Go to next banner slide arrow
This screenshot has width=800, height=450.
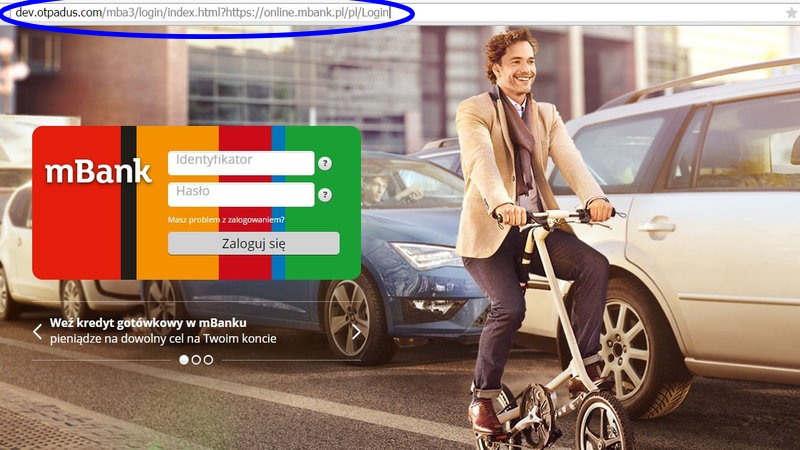(x=356, y=332)
